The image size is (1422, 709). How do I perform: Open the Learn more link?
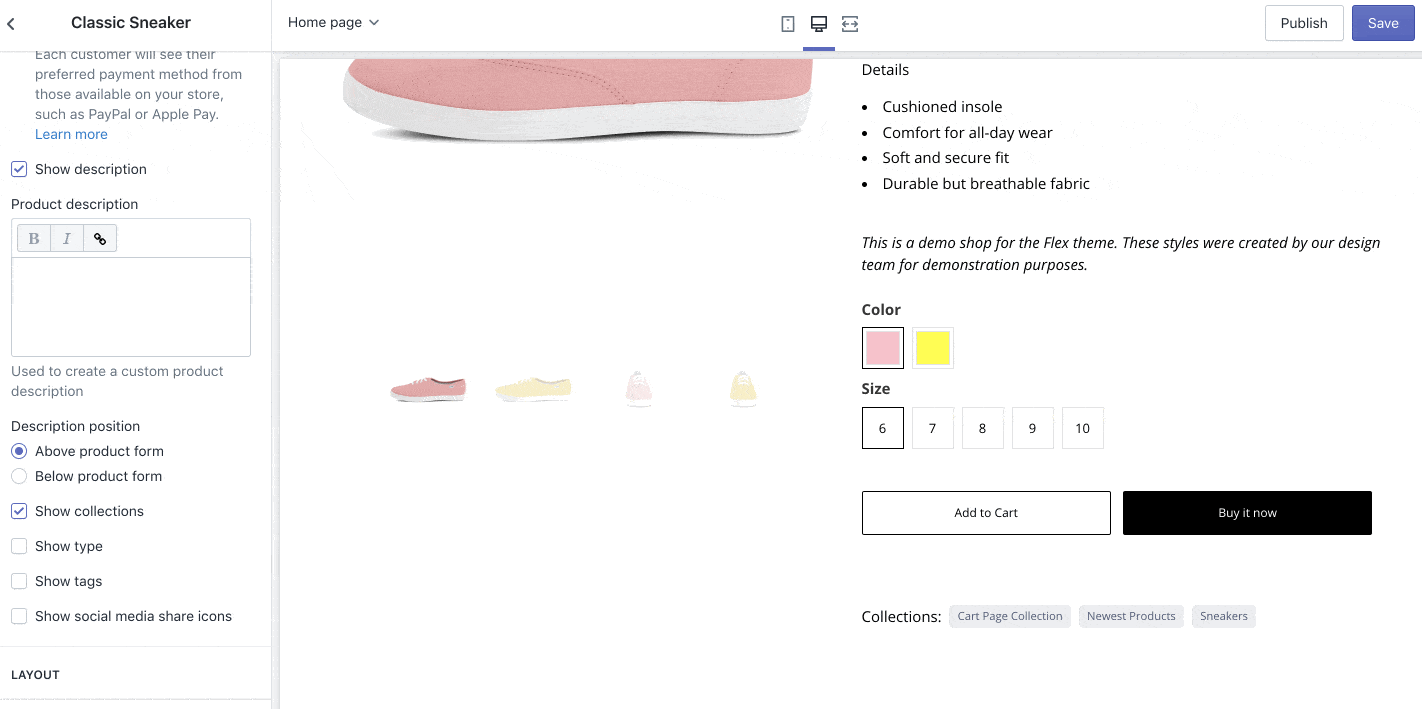71,134
